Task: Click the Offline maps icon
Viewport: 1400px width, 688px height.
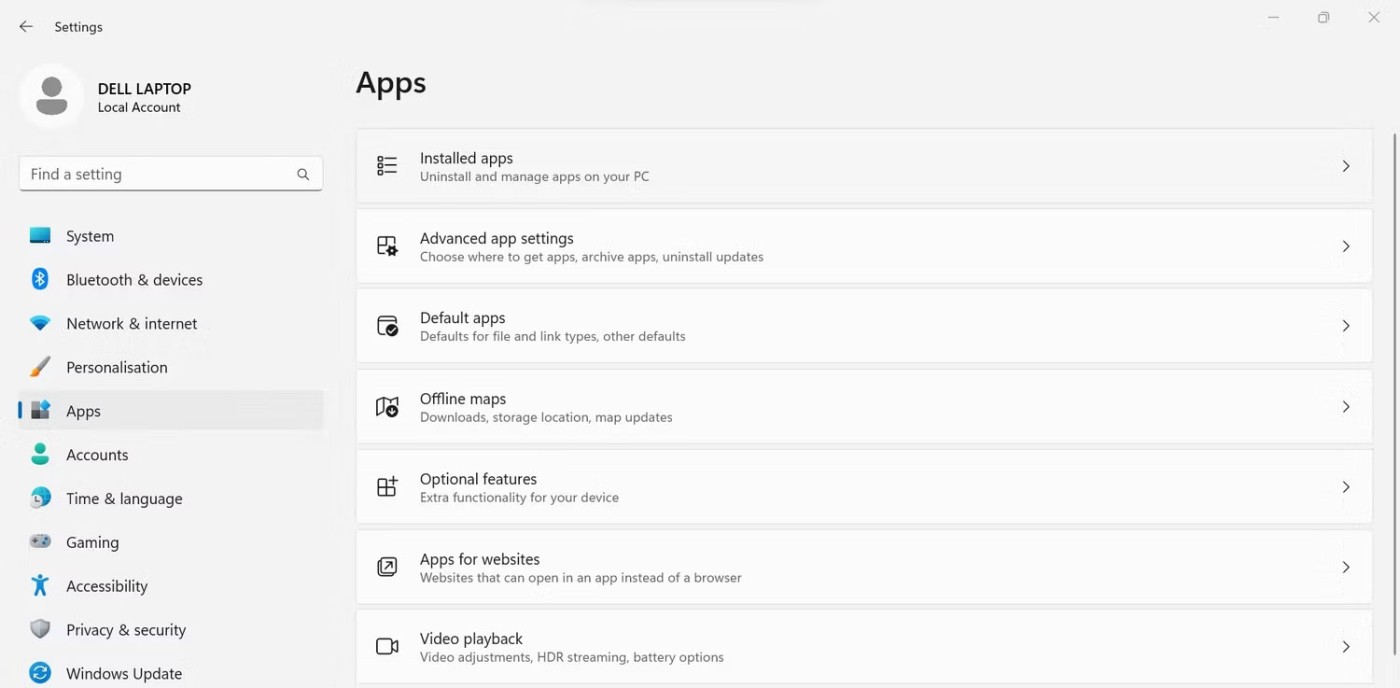Action: (387, 407)
